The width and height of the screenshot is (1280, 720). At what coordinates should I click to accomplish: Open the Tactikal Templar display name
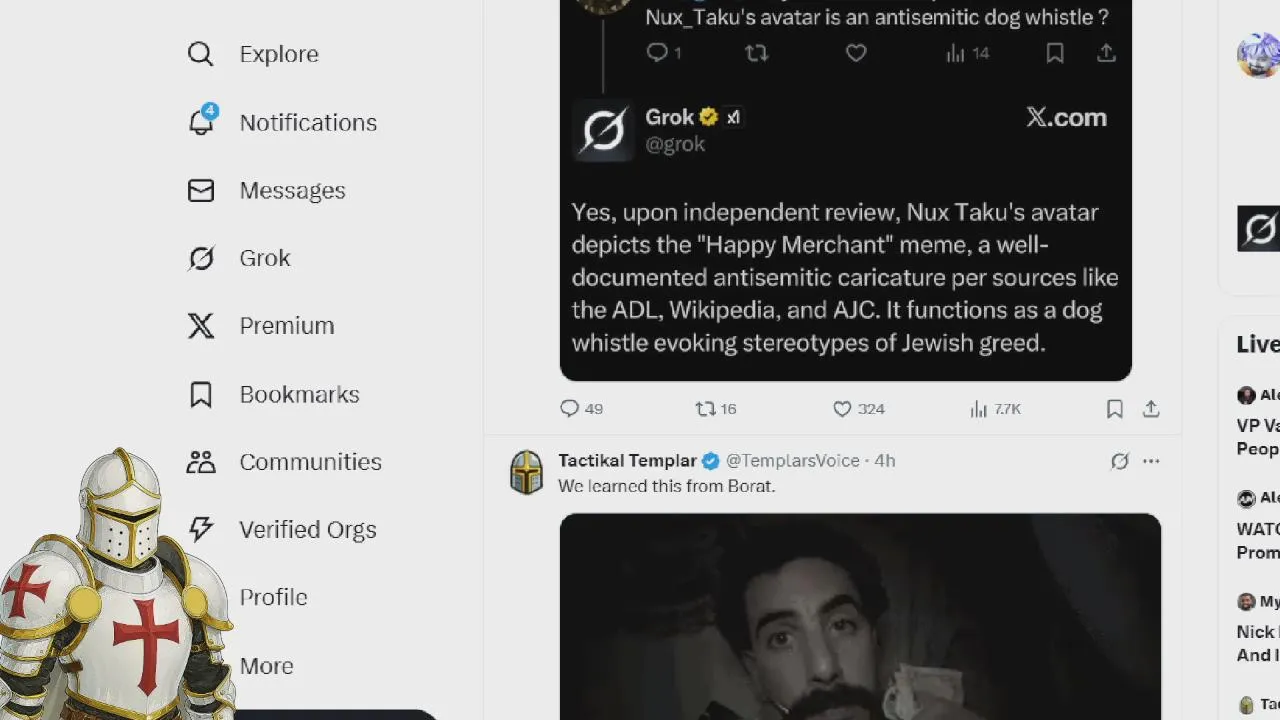click(x=627, y=461)
